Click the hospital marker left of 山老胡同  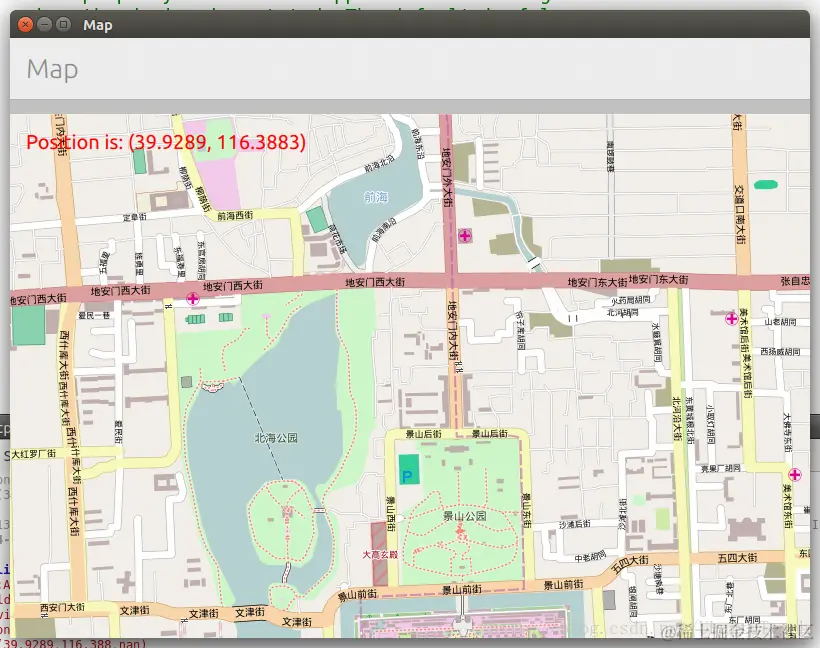(x=731, y=318)
